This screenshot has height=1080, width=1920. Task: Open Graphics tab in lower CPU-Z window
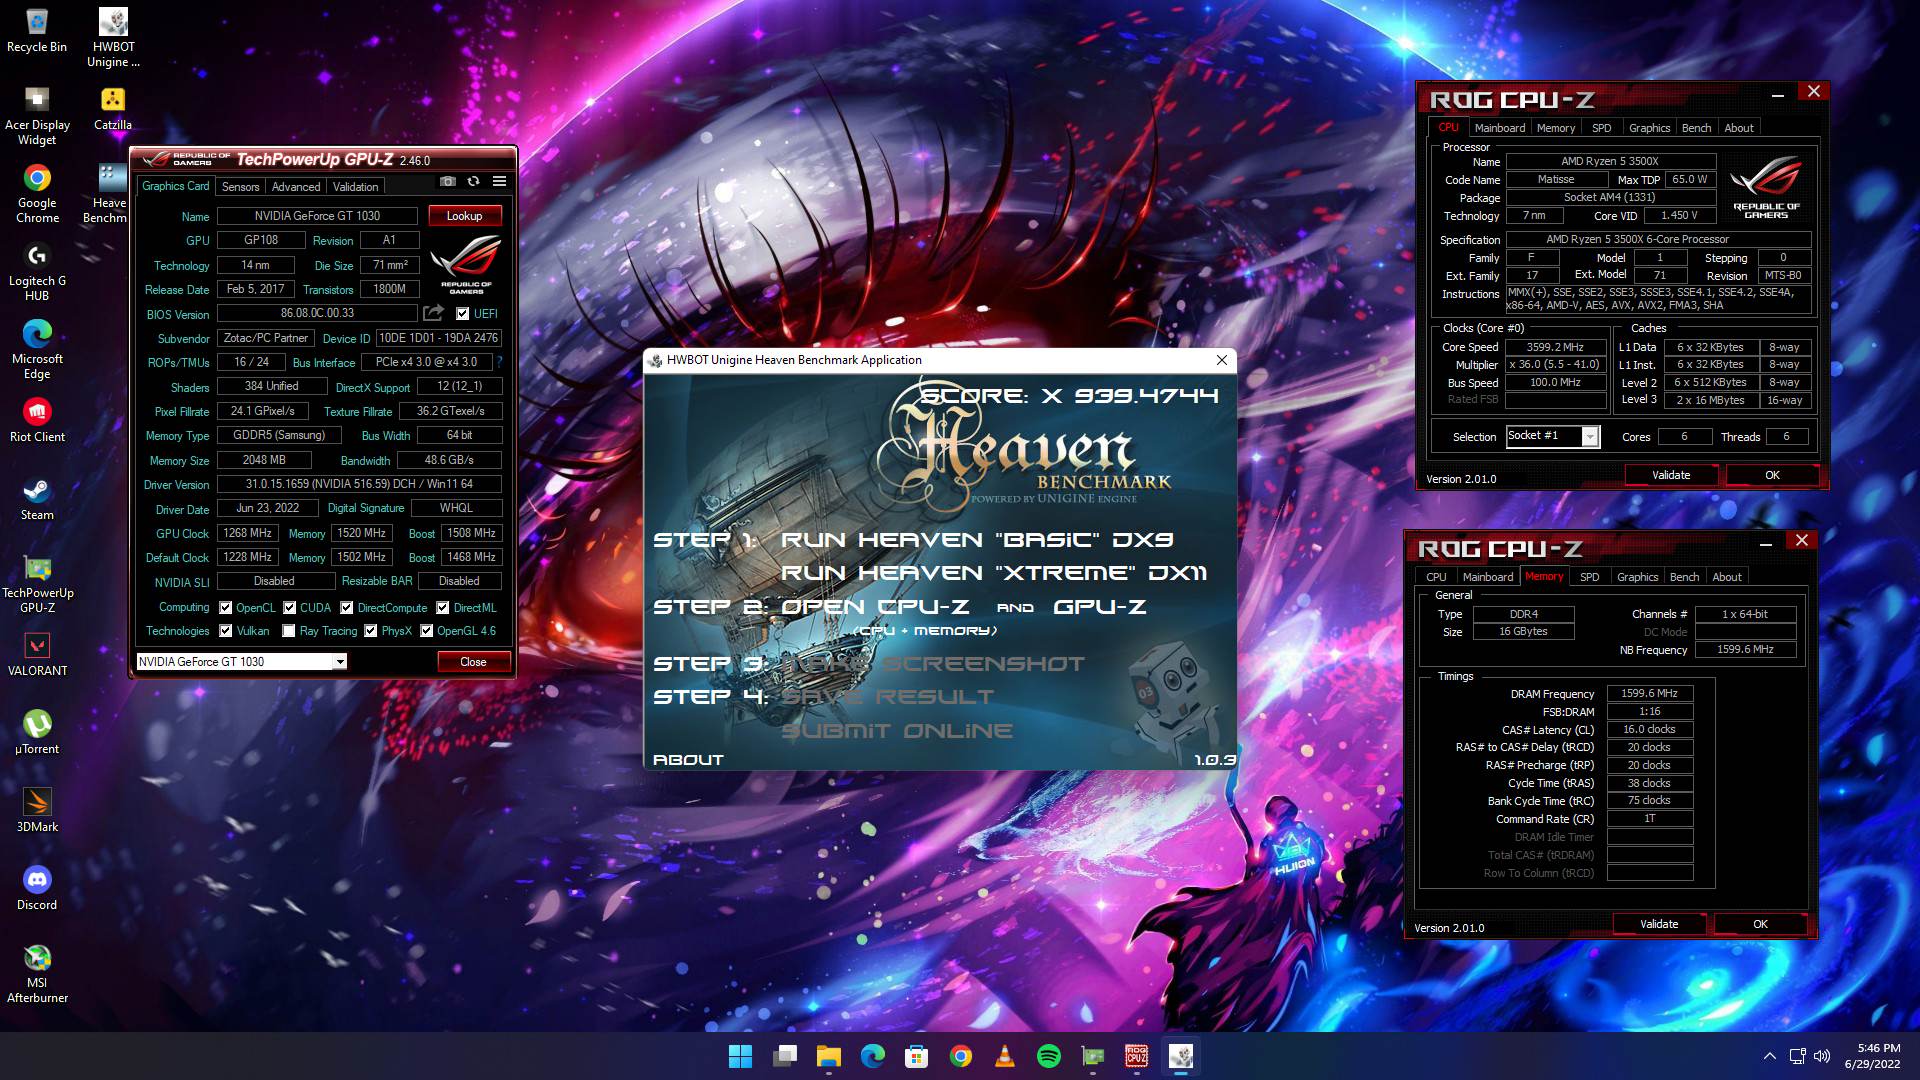click(x=1637, y=577)
